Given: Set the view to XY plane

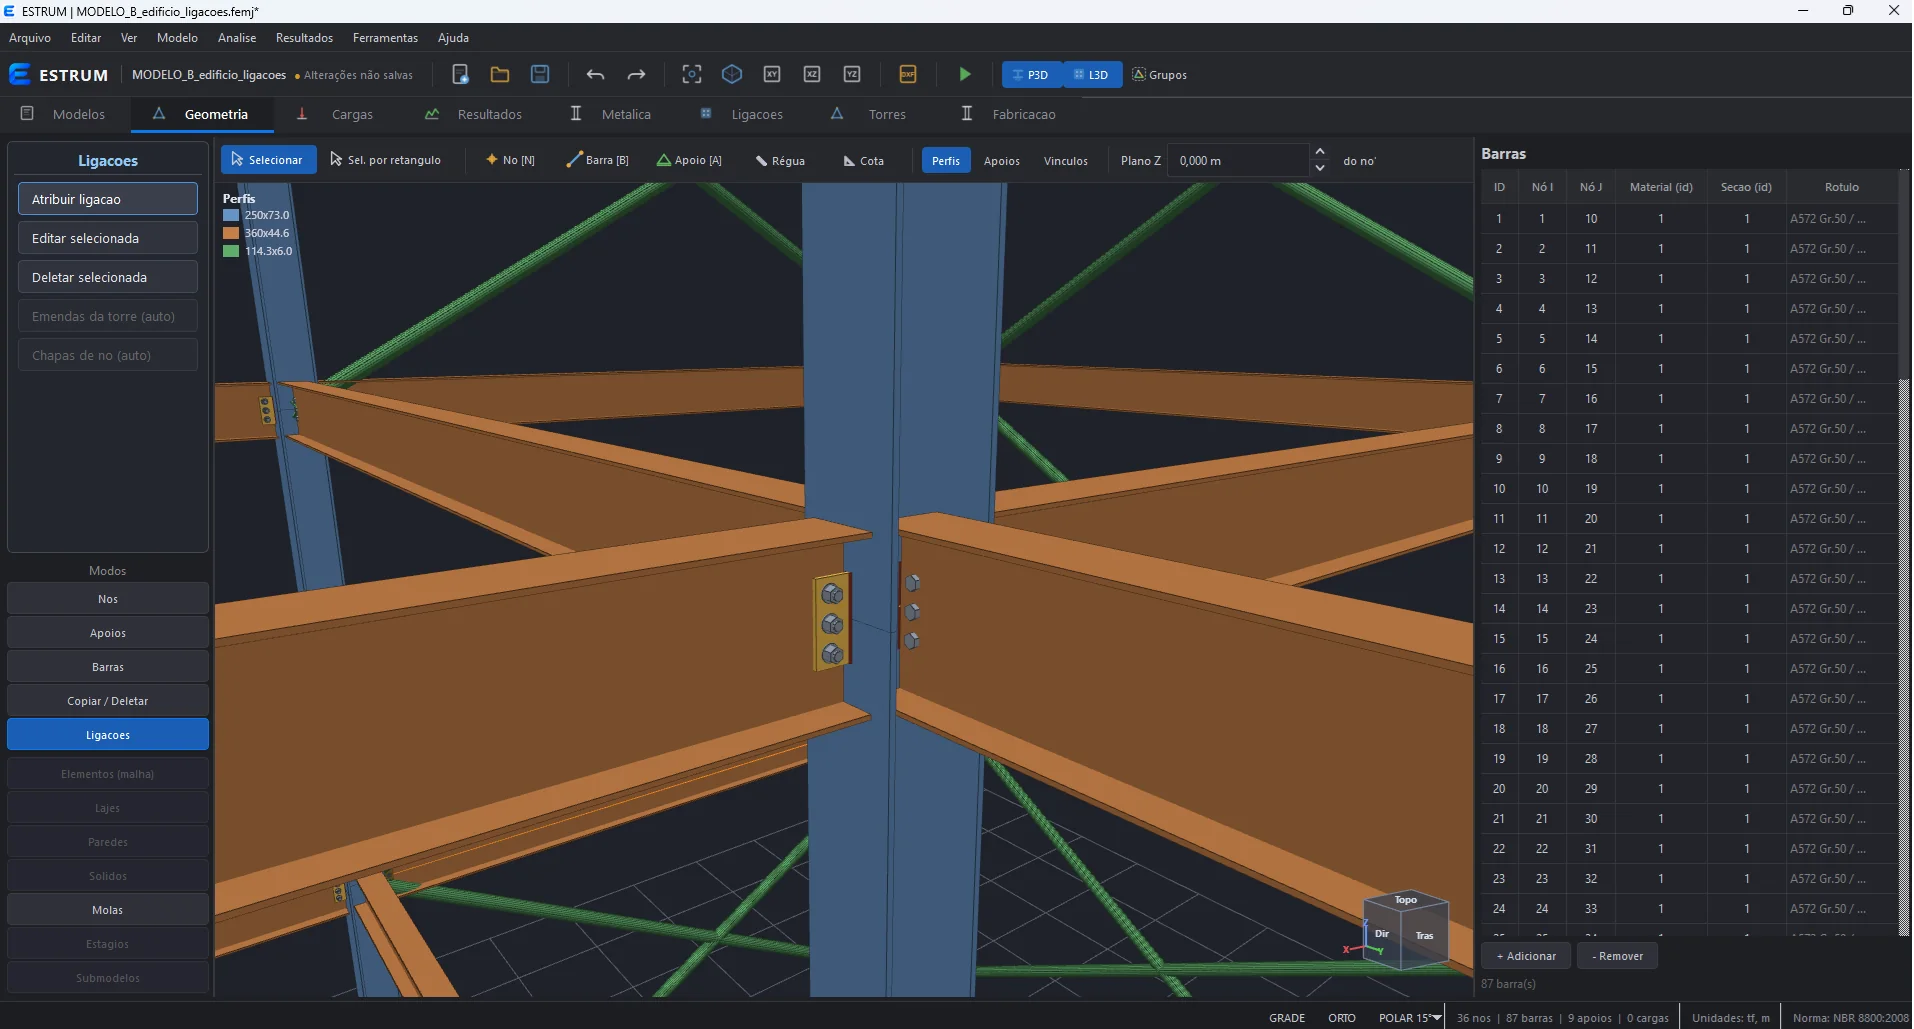Looking at the screenshot, I should pyautogui.click(x=772, y=75).
